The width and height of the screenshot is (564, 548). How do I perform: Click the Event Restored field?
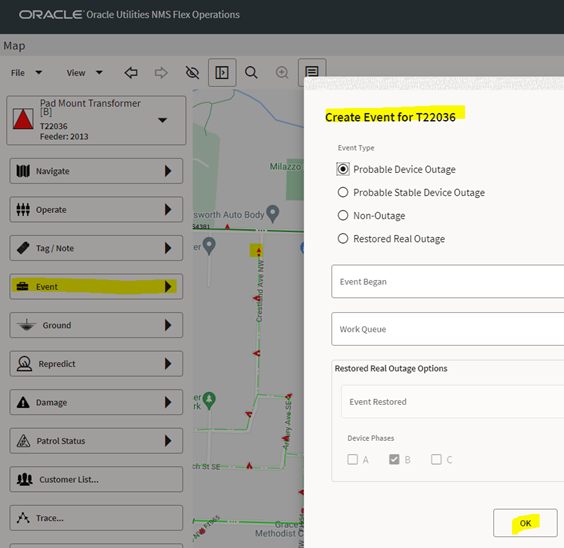[x=452, y=402]
